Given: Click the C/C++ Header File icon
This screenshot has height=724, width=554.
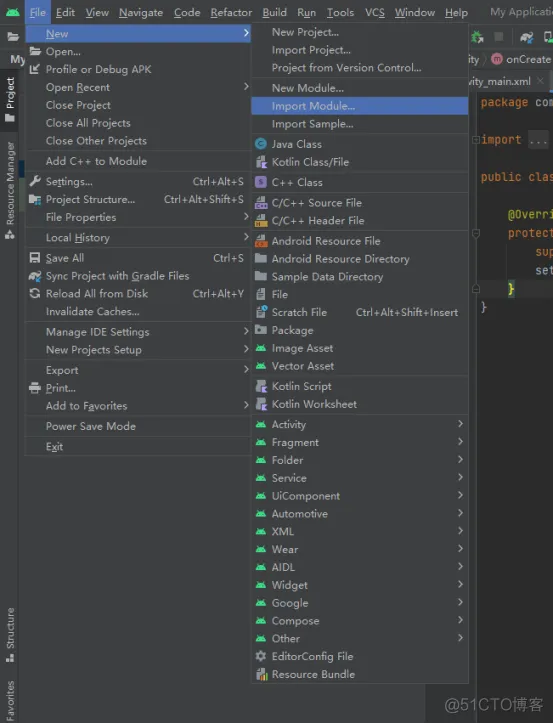Looking at the screenshot, I should point(261,221).
